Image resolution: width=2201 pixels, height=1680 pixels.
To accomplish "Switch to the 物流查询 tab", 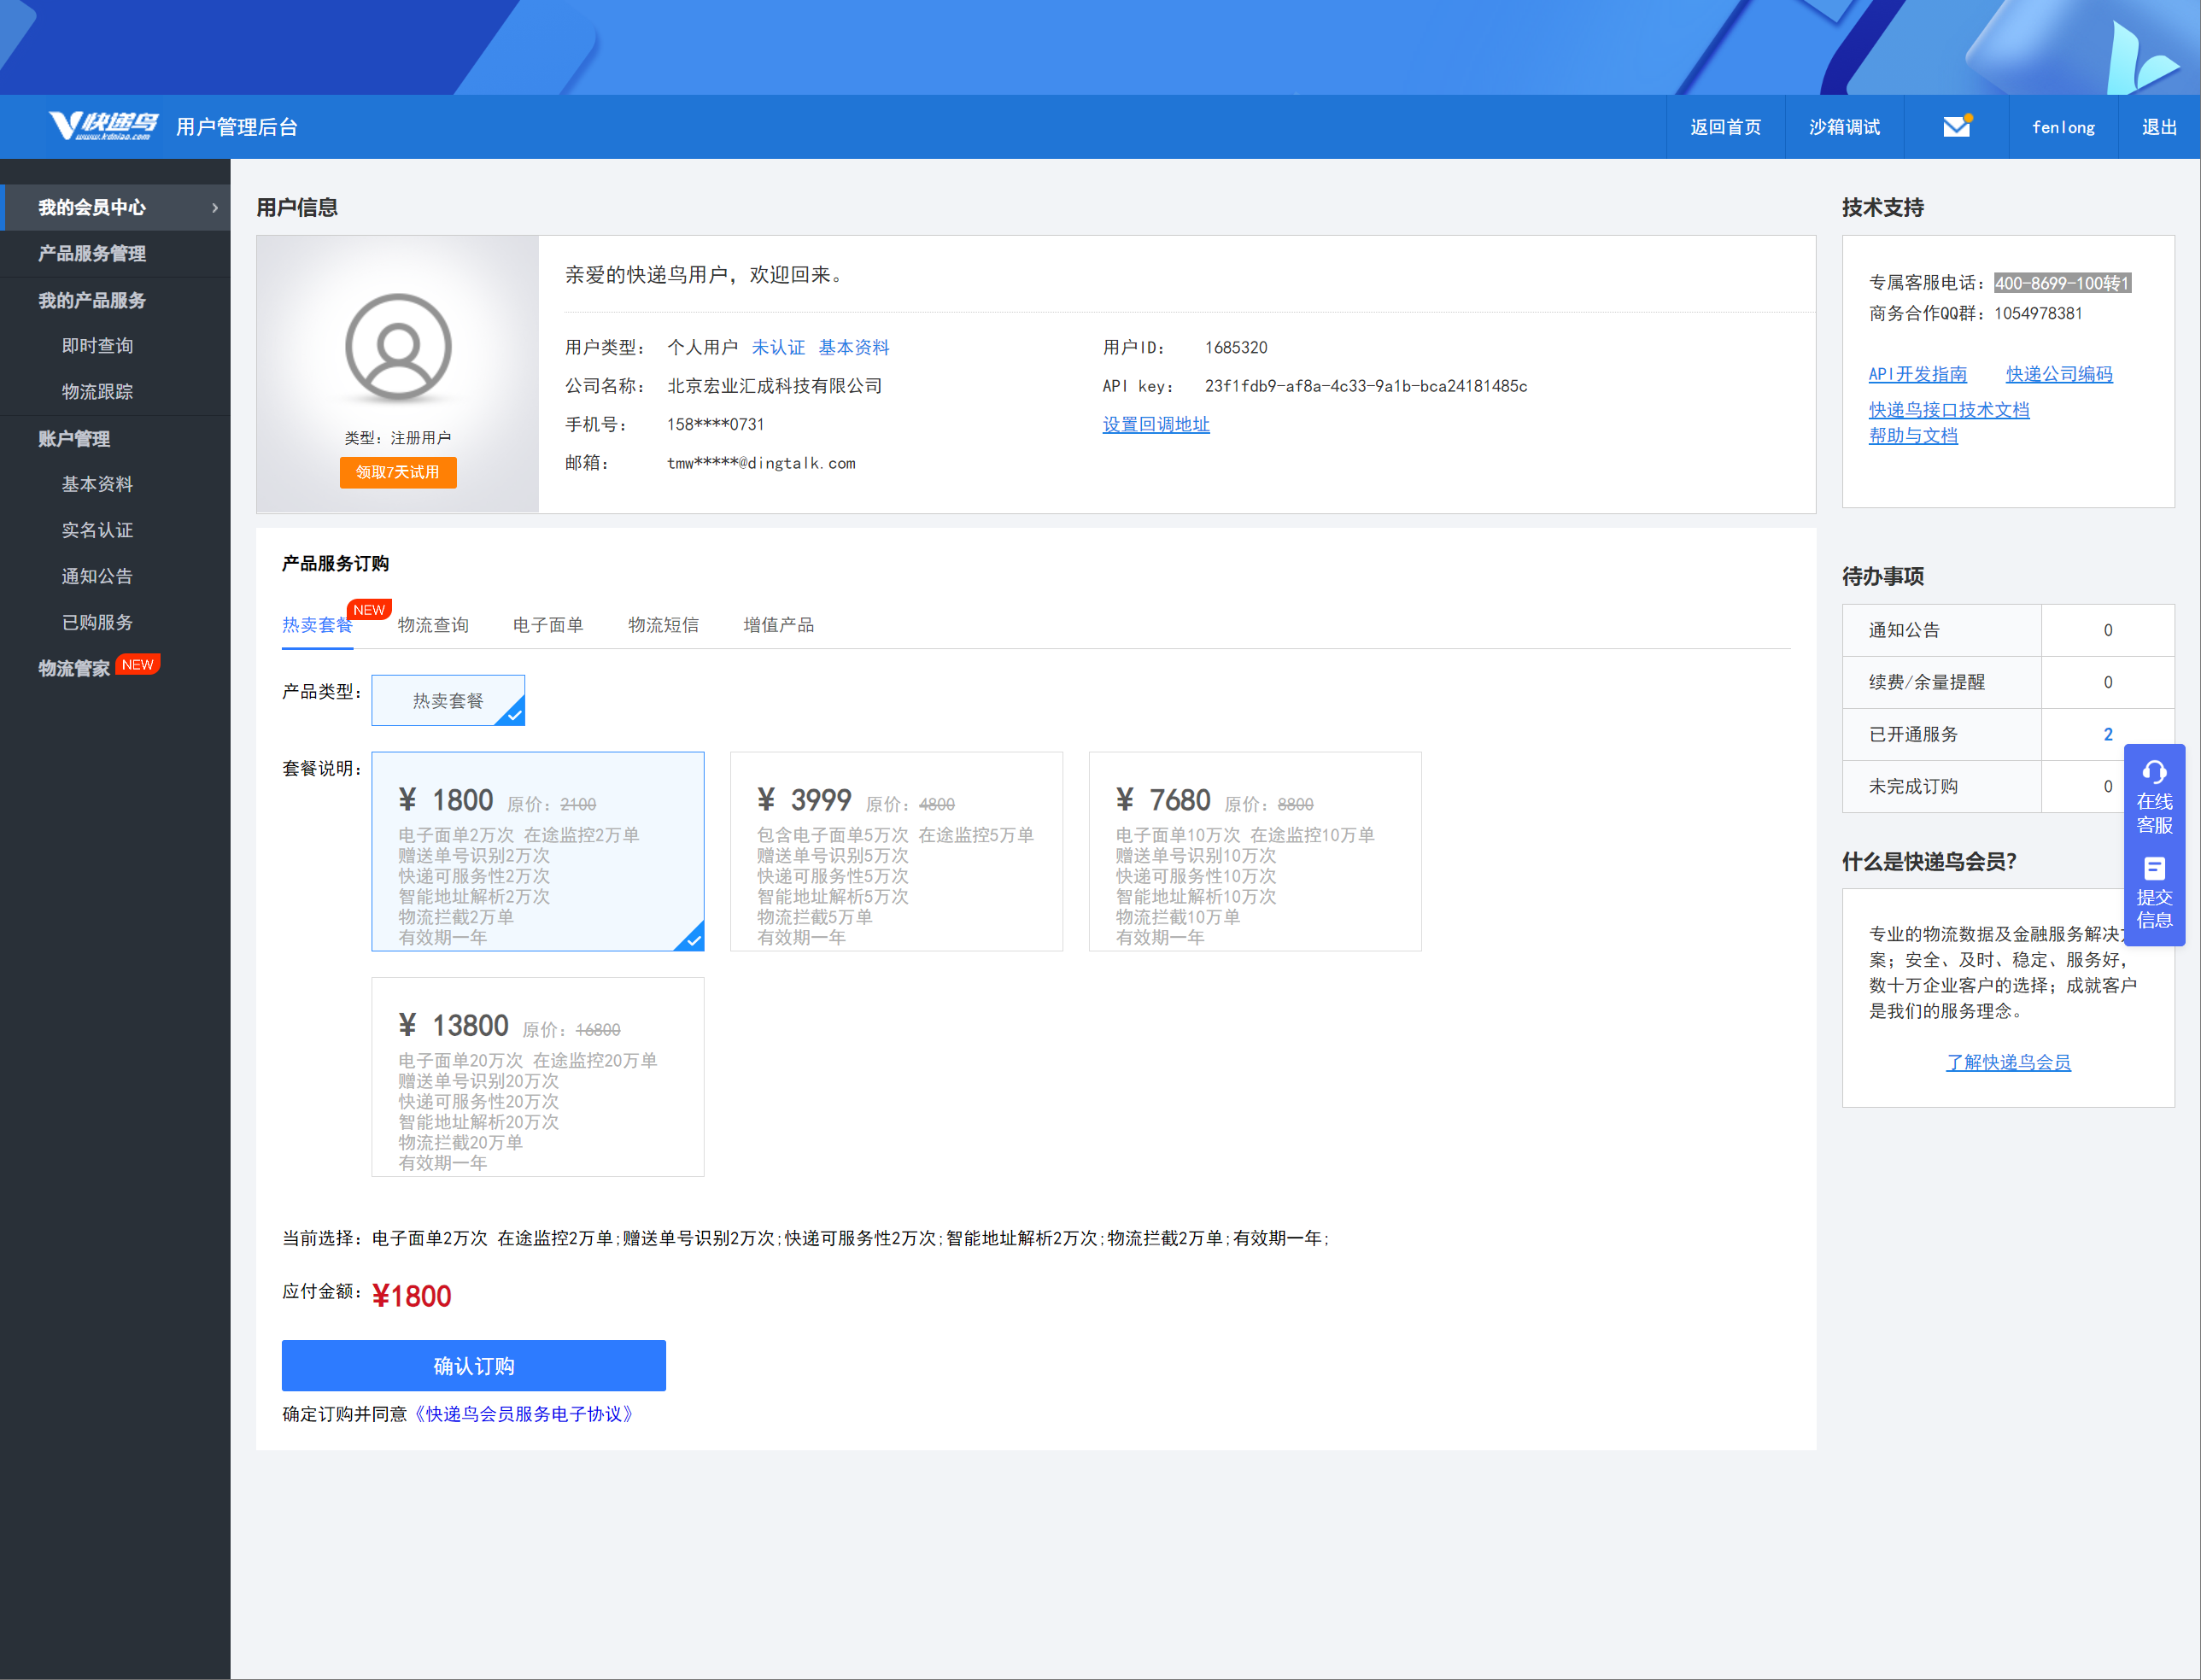I will pyautogui.click(x=433, y=625).
